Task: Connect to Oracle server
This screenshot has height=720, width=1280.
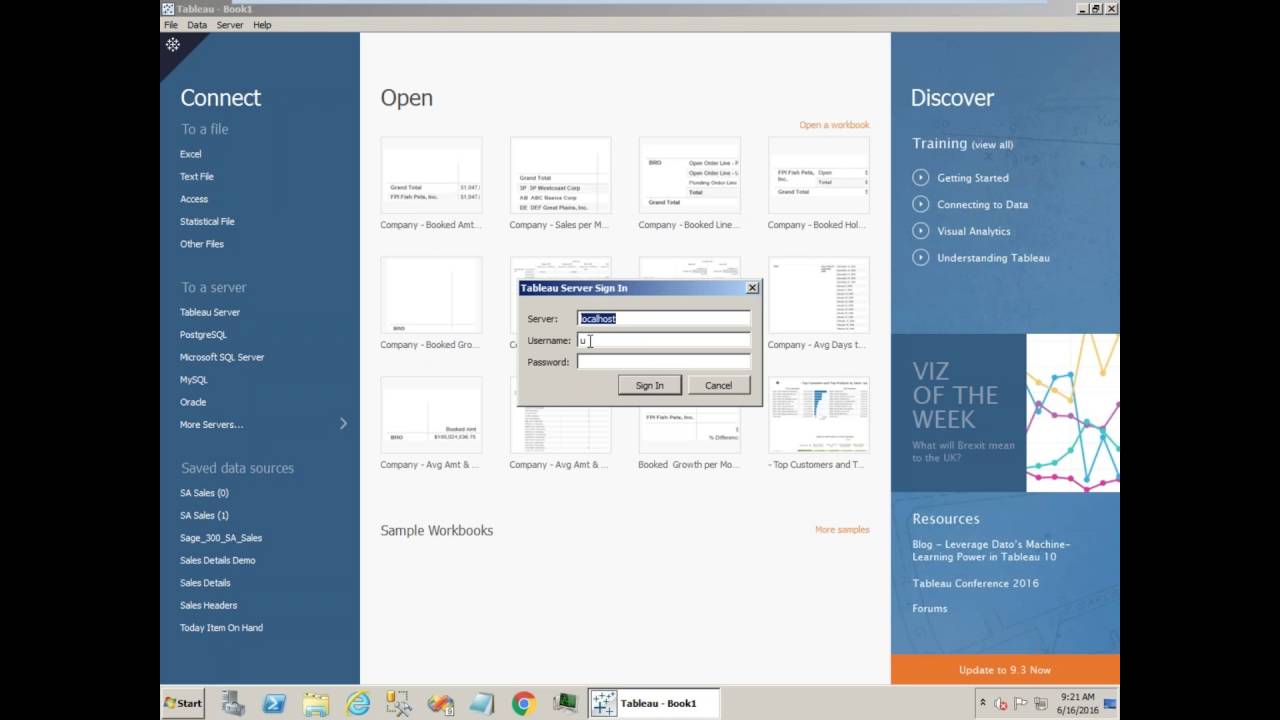Action: point(193,402)
